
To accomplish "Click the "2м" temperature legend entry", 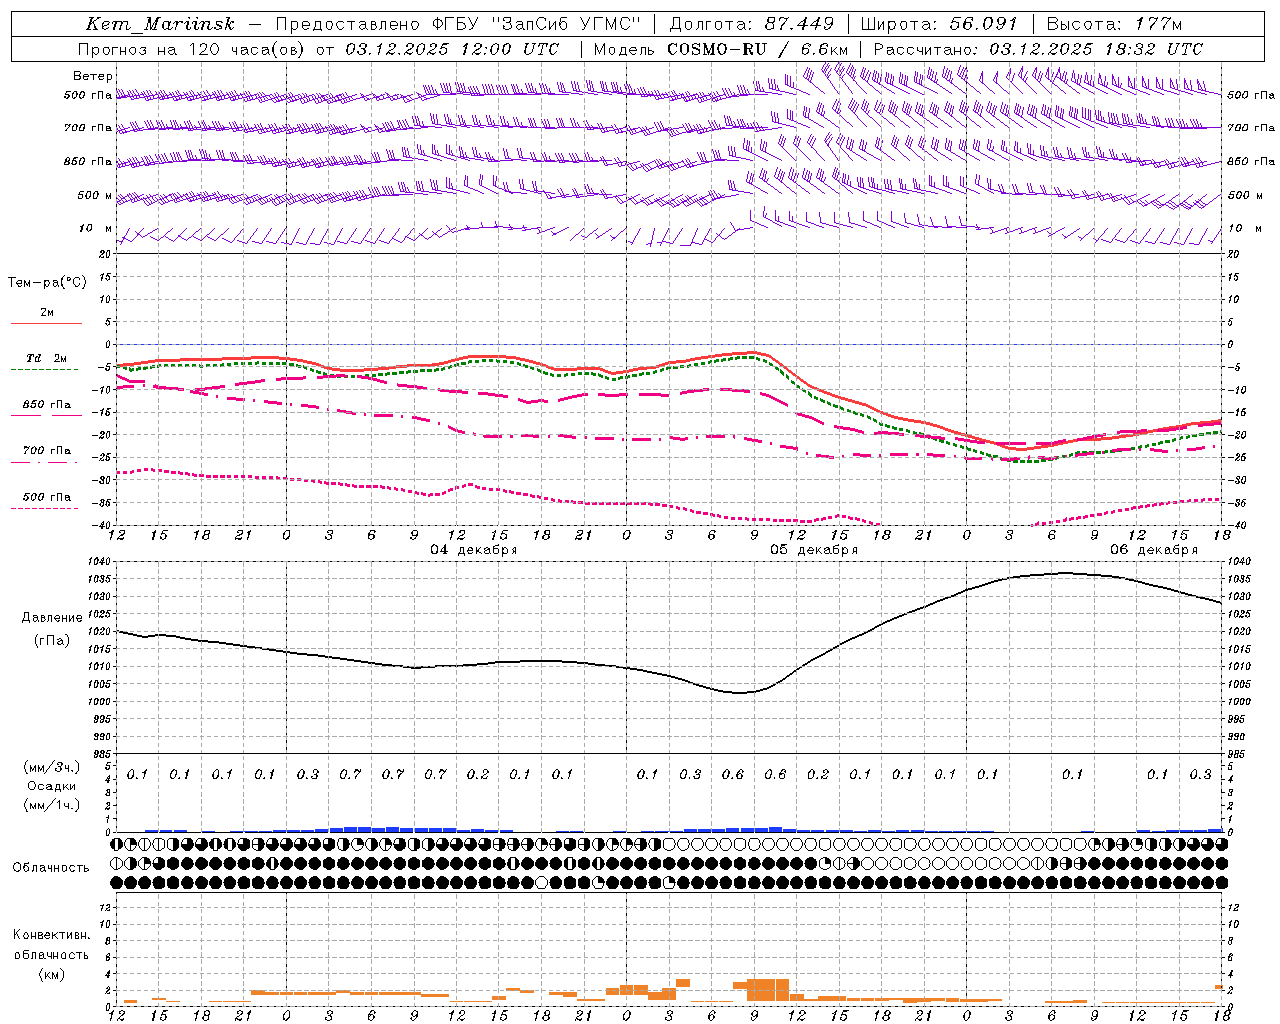I will pyautogui.click(x=47, y=312).
